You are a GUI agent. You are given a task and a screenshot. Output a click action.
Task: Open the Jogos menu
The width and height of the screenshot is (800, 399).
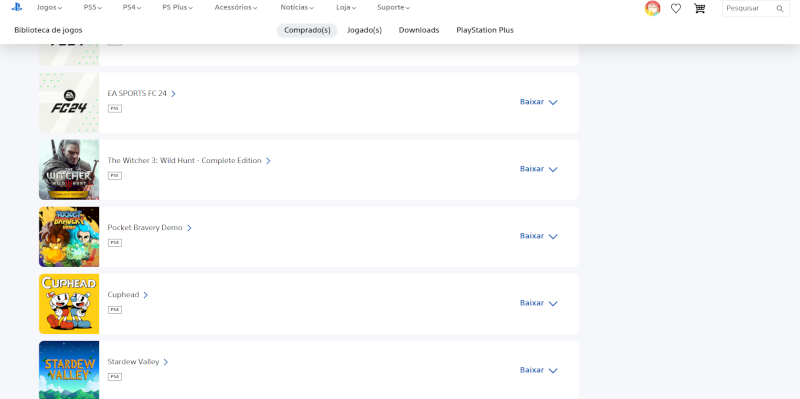coord(49,8)
